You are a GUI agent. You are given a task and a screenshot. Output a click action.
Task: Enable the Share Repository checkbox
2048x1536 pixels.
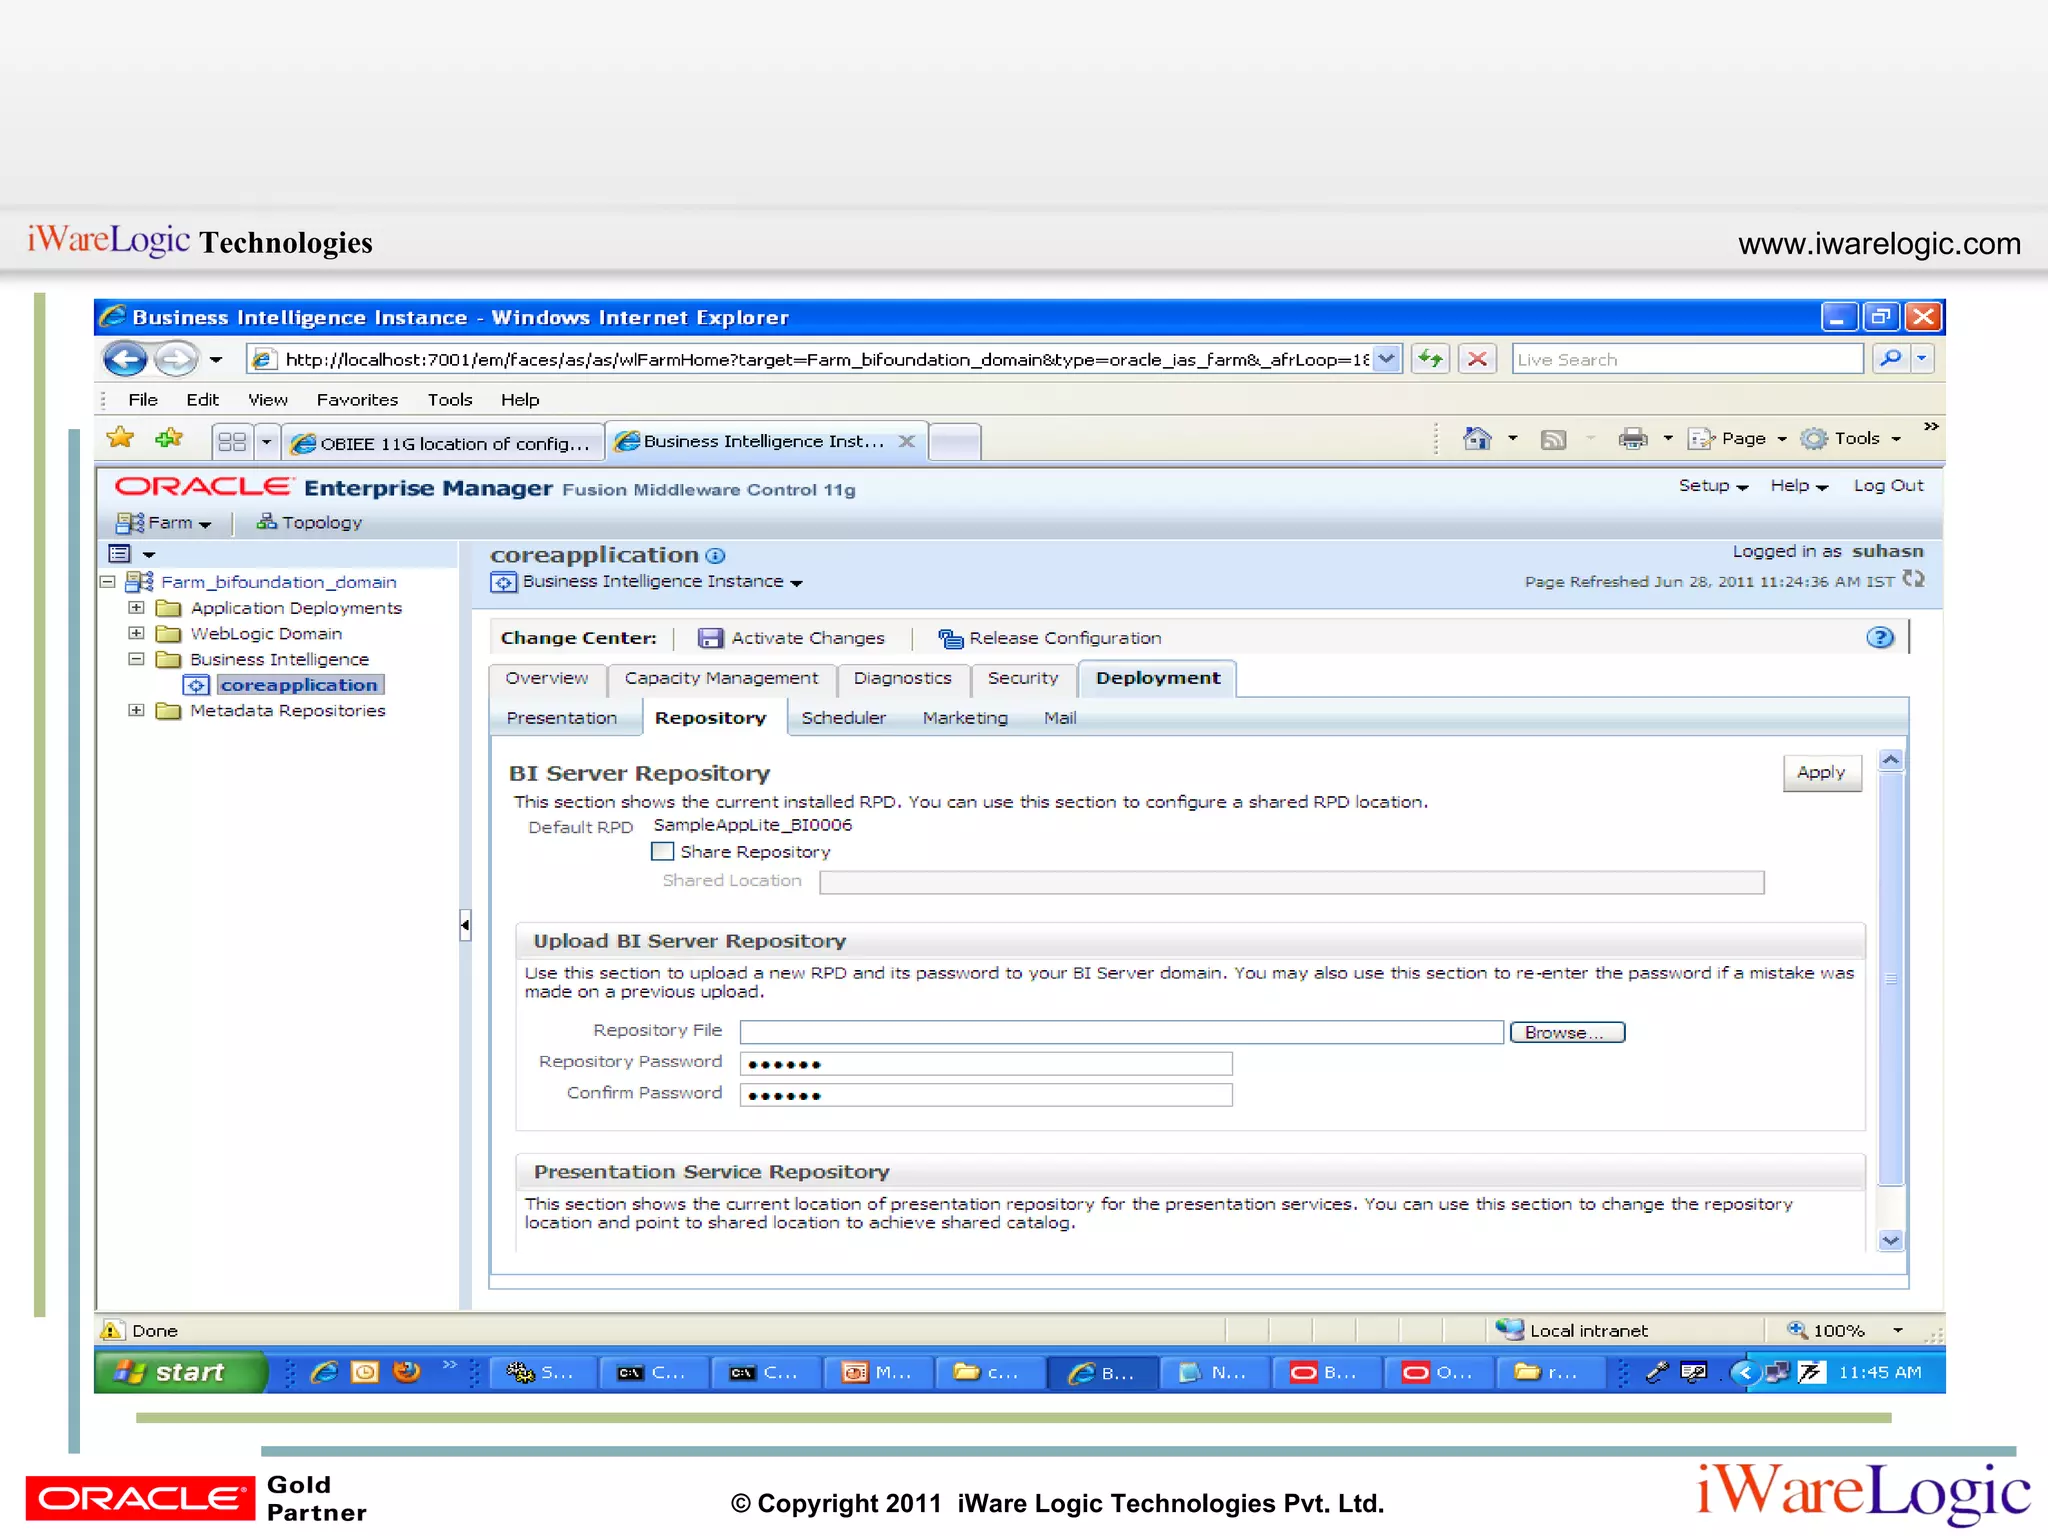662,852
